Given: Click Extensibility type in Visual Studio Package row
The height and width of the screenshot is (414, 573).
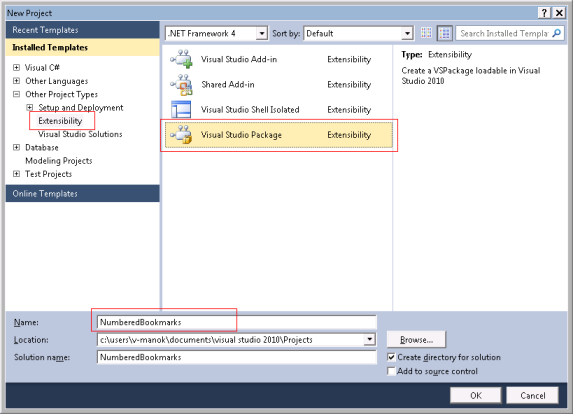Looking at the screenshot, I should [349, 135].
